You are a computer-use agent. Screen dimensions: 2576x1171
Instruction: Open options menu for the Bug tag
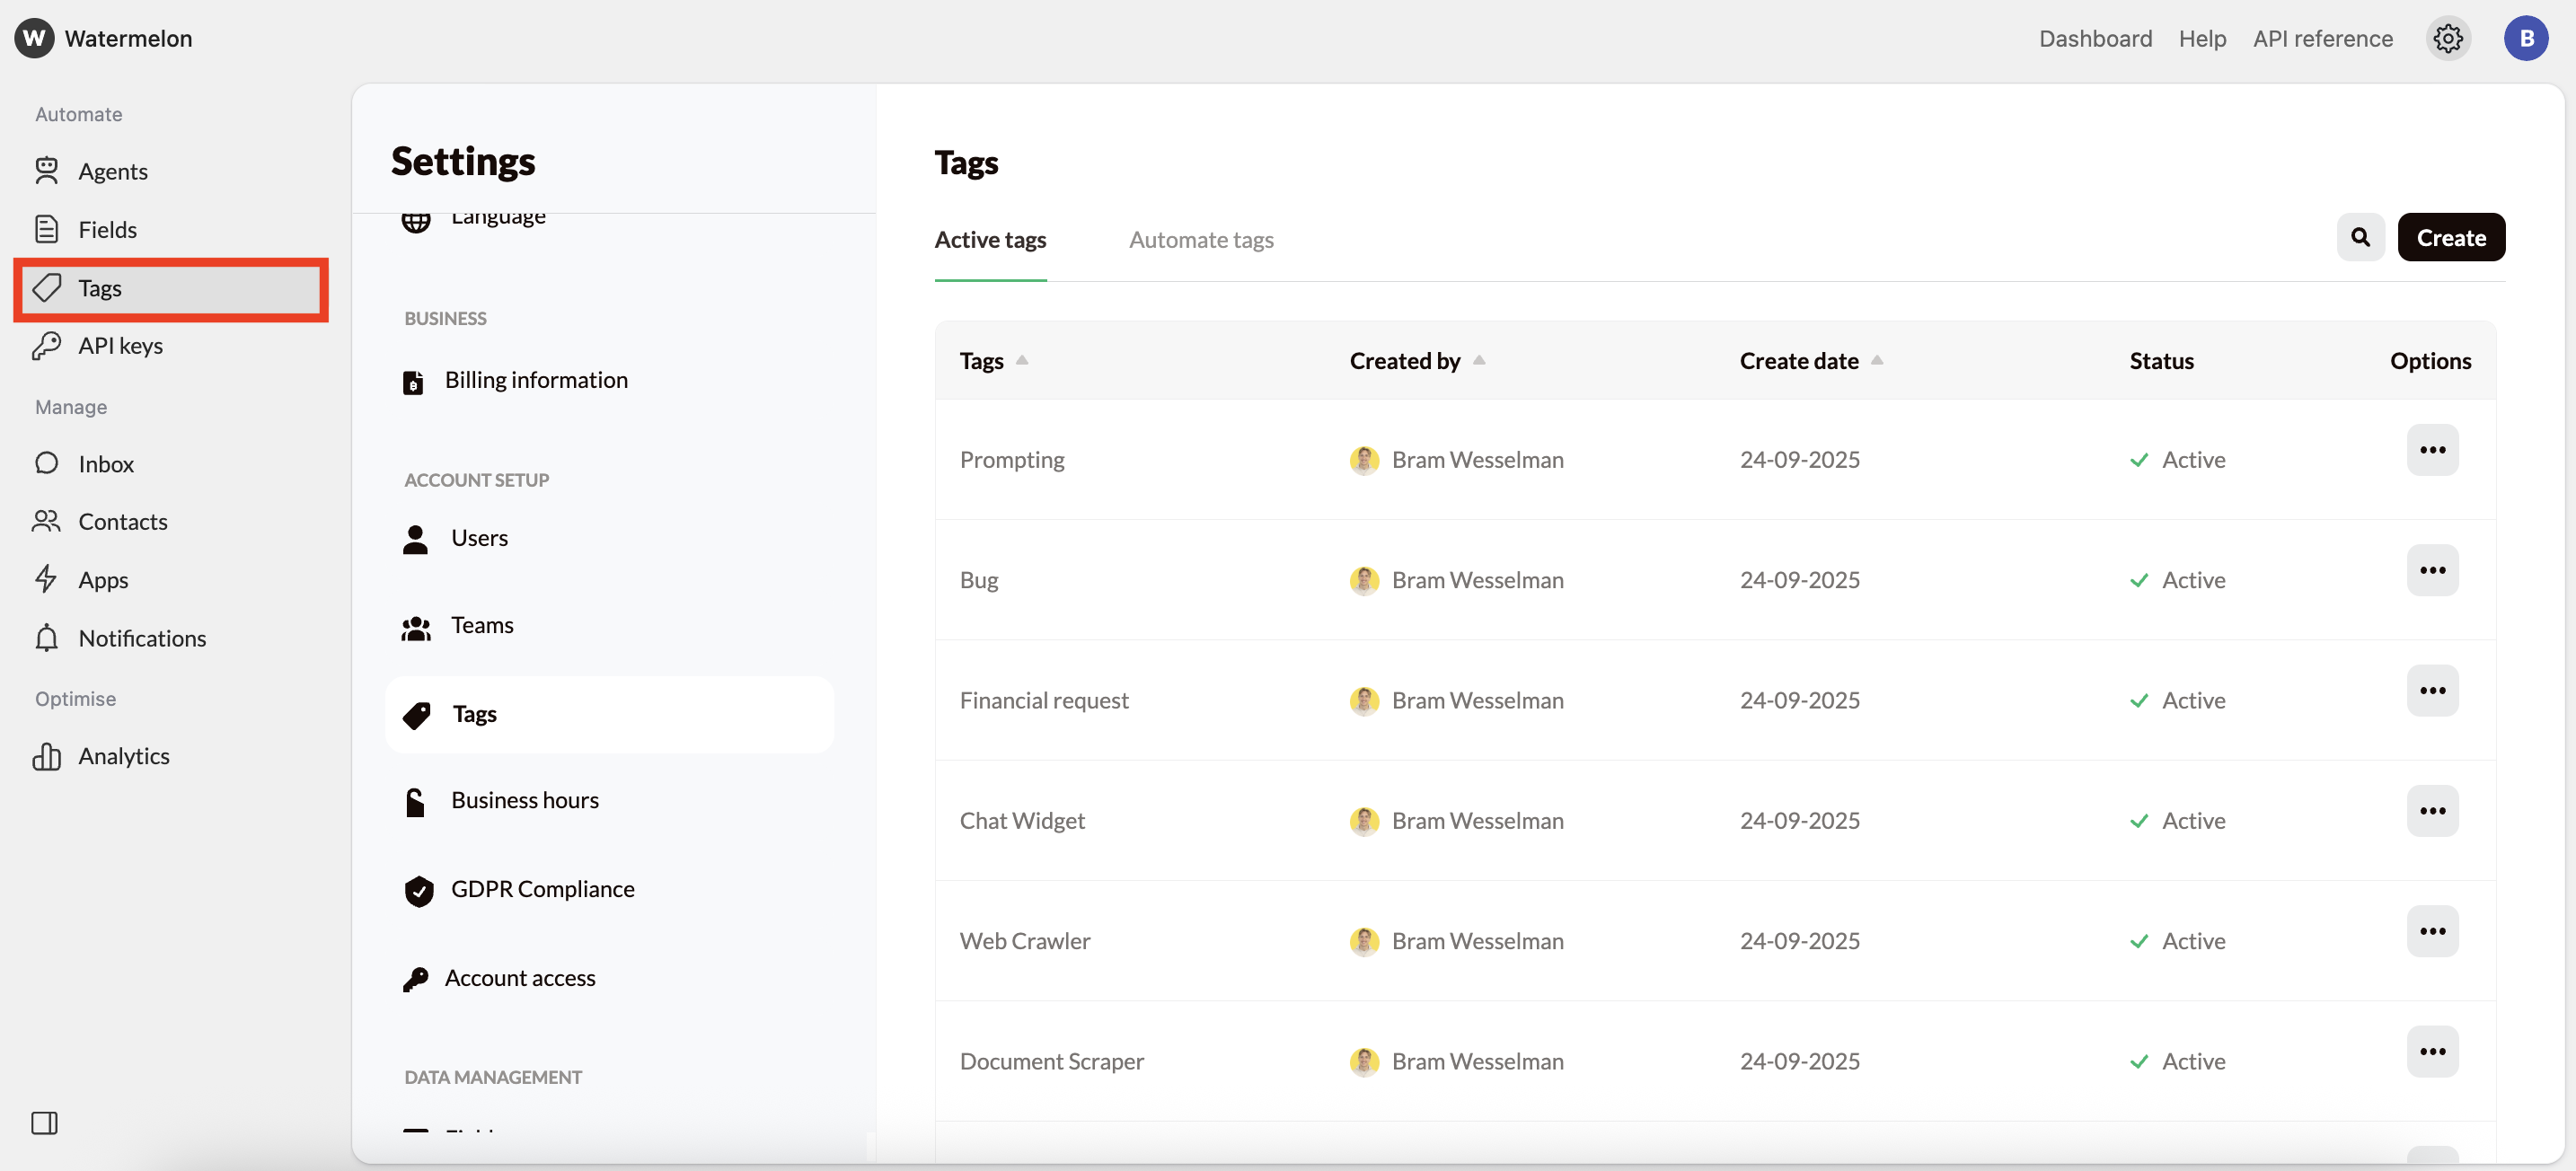2433,570
